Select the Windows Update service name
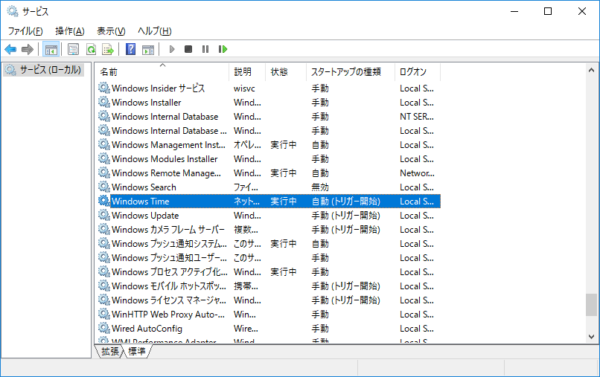This screenshot has height=377, width=600. [145, 215]
